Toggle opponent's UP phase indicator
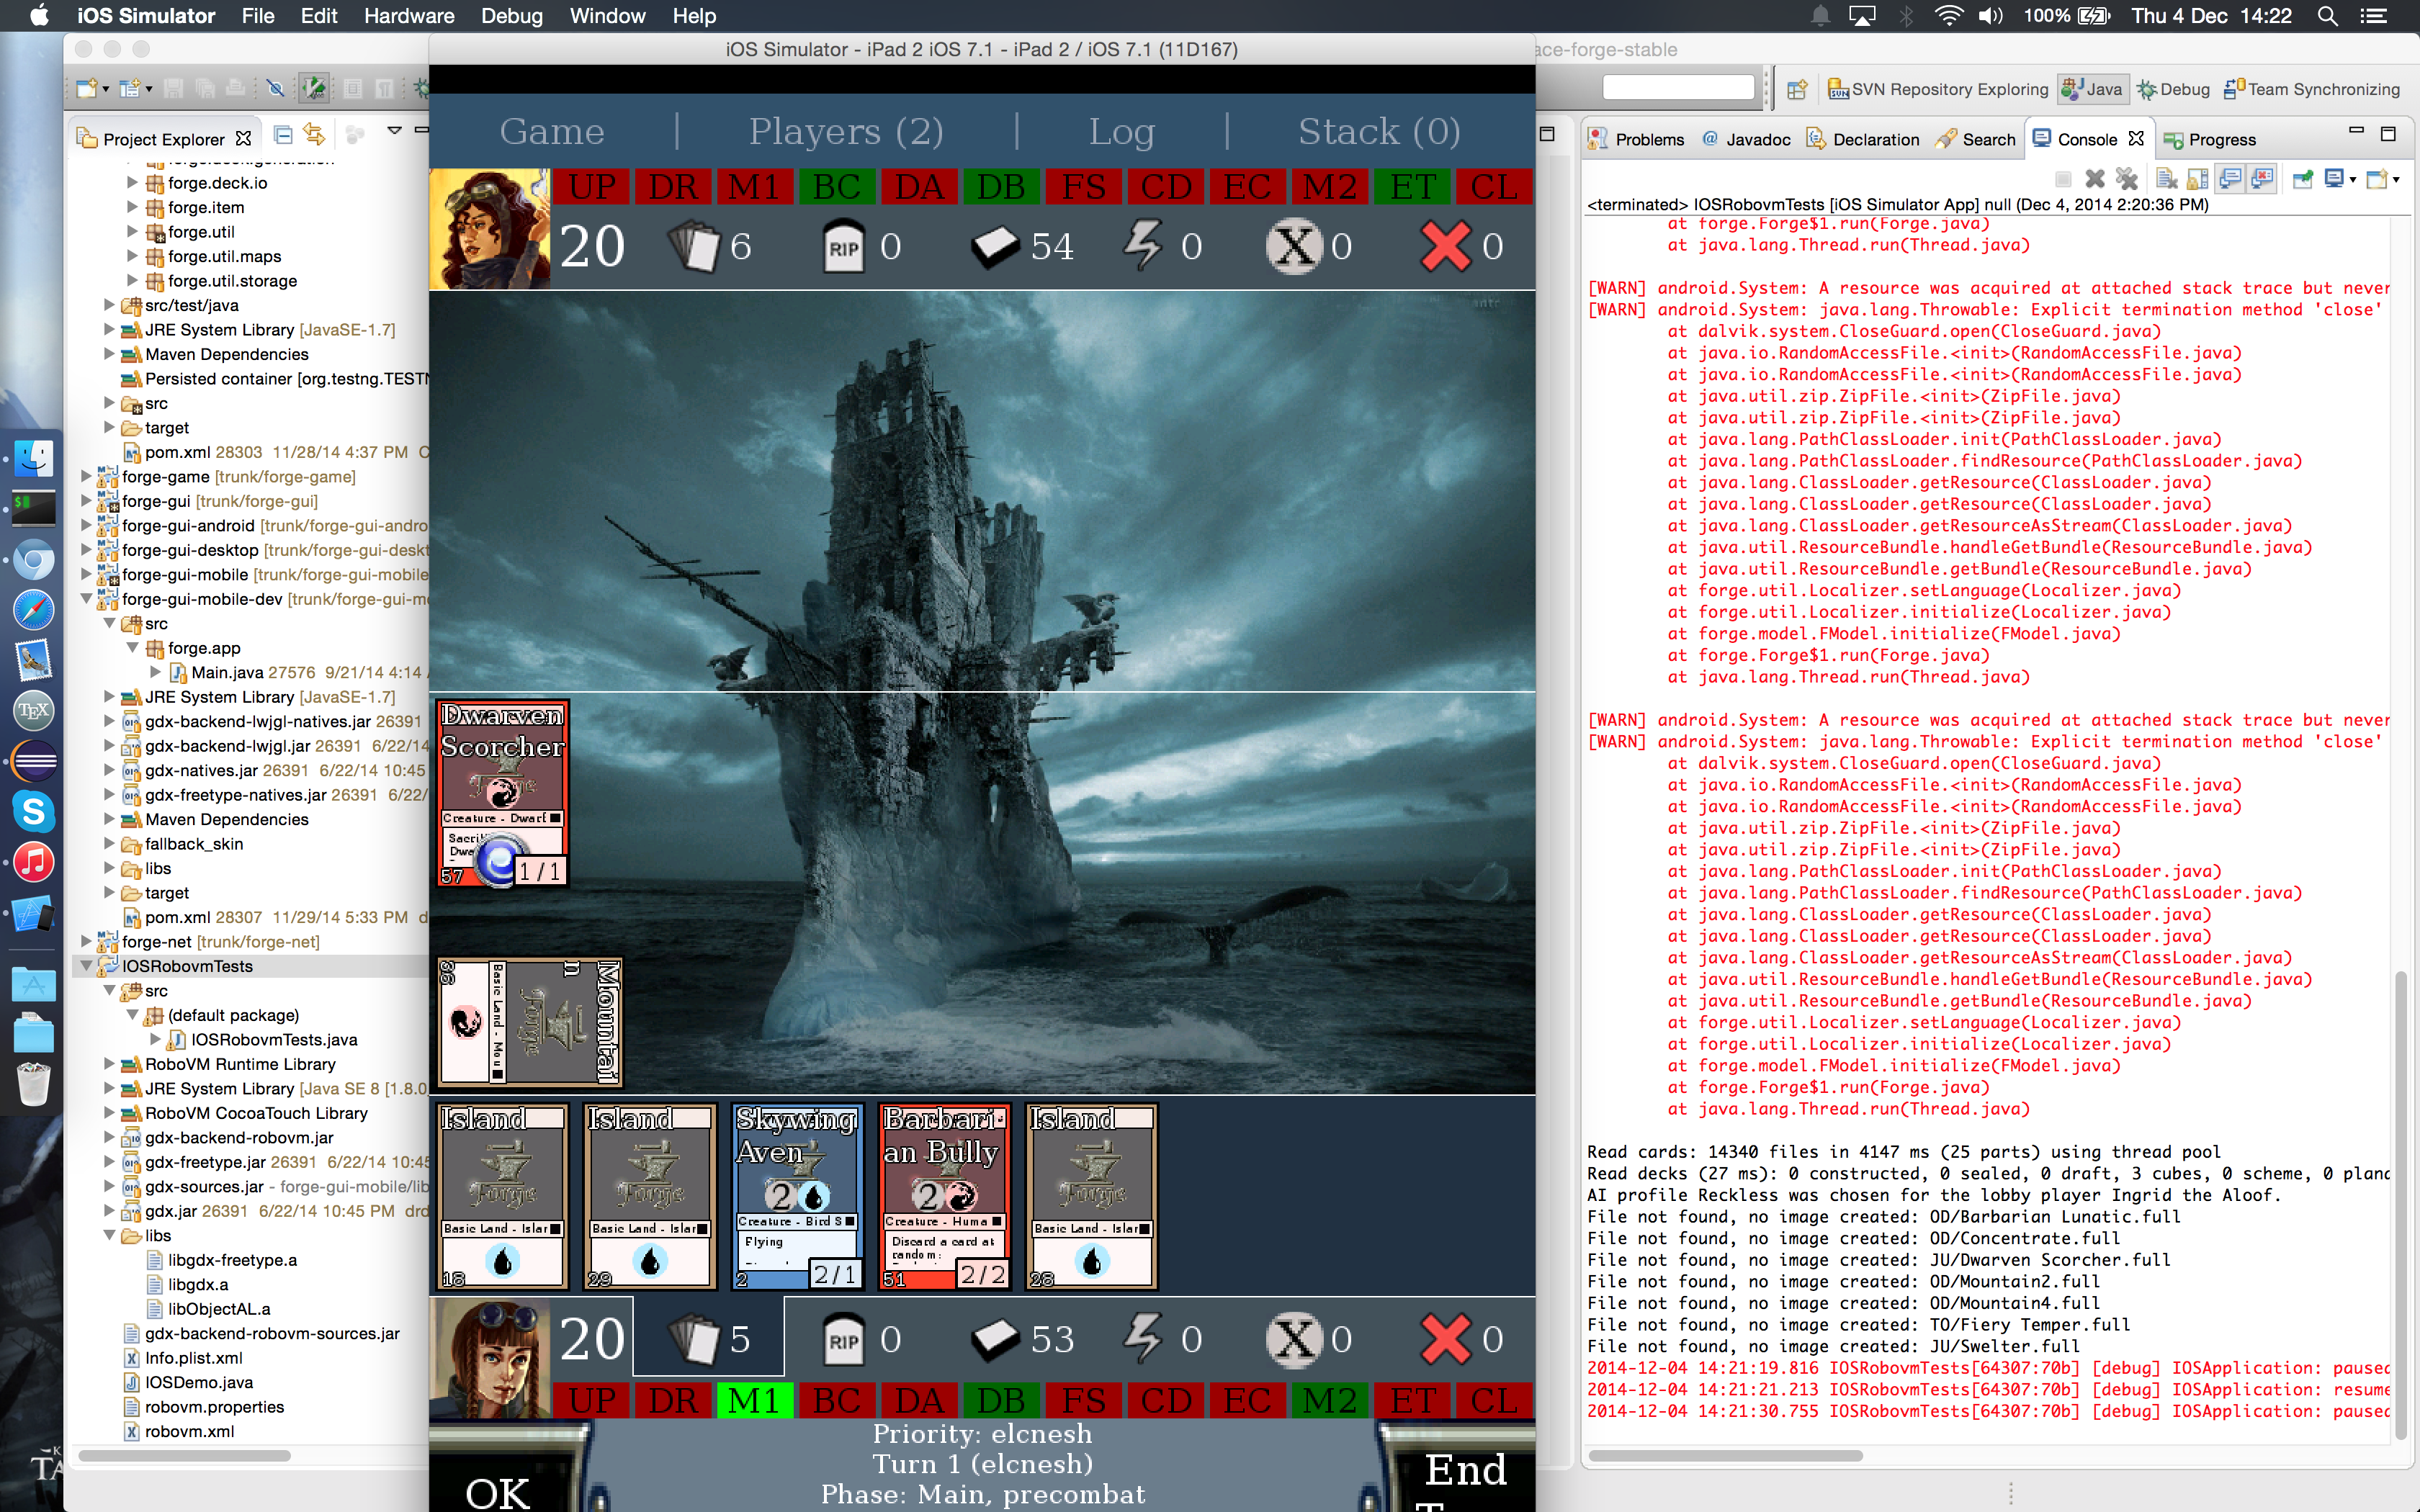 click(592, 187)
